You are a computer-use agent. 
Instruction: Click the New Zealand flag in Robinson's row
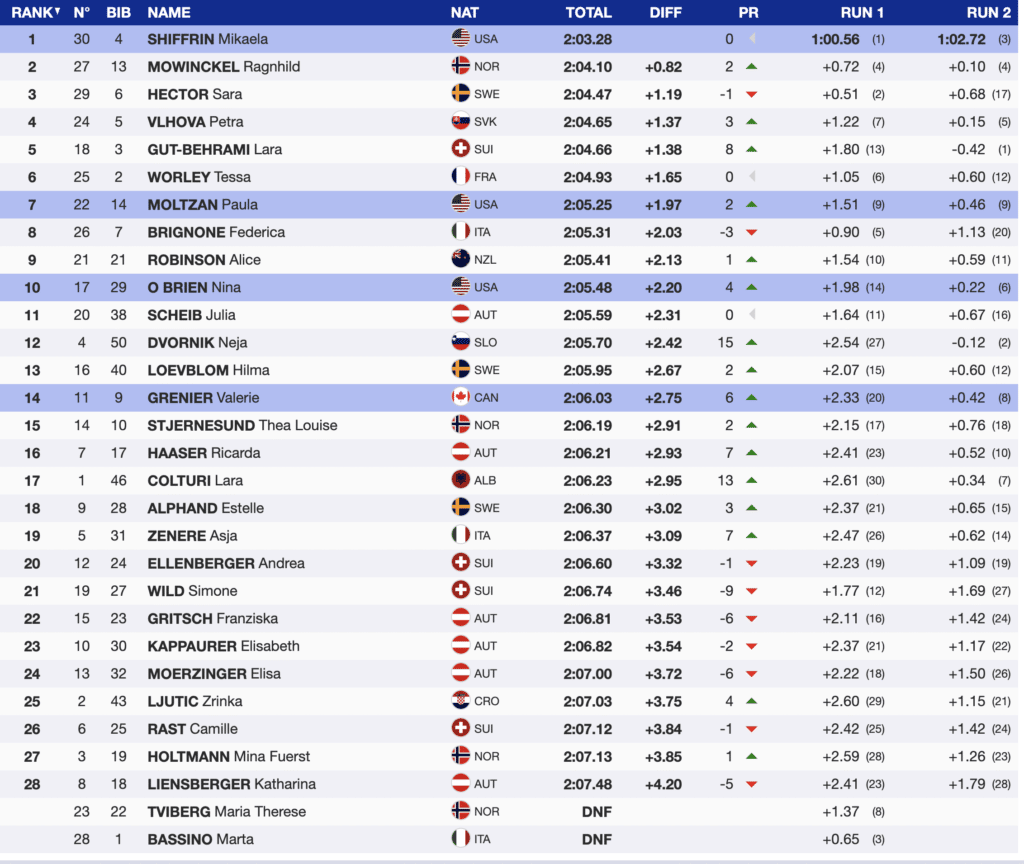460,259
